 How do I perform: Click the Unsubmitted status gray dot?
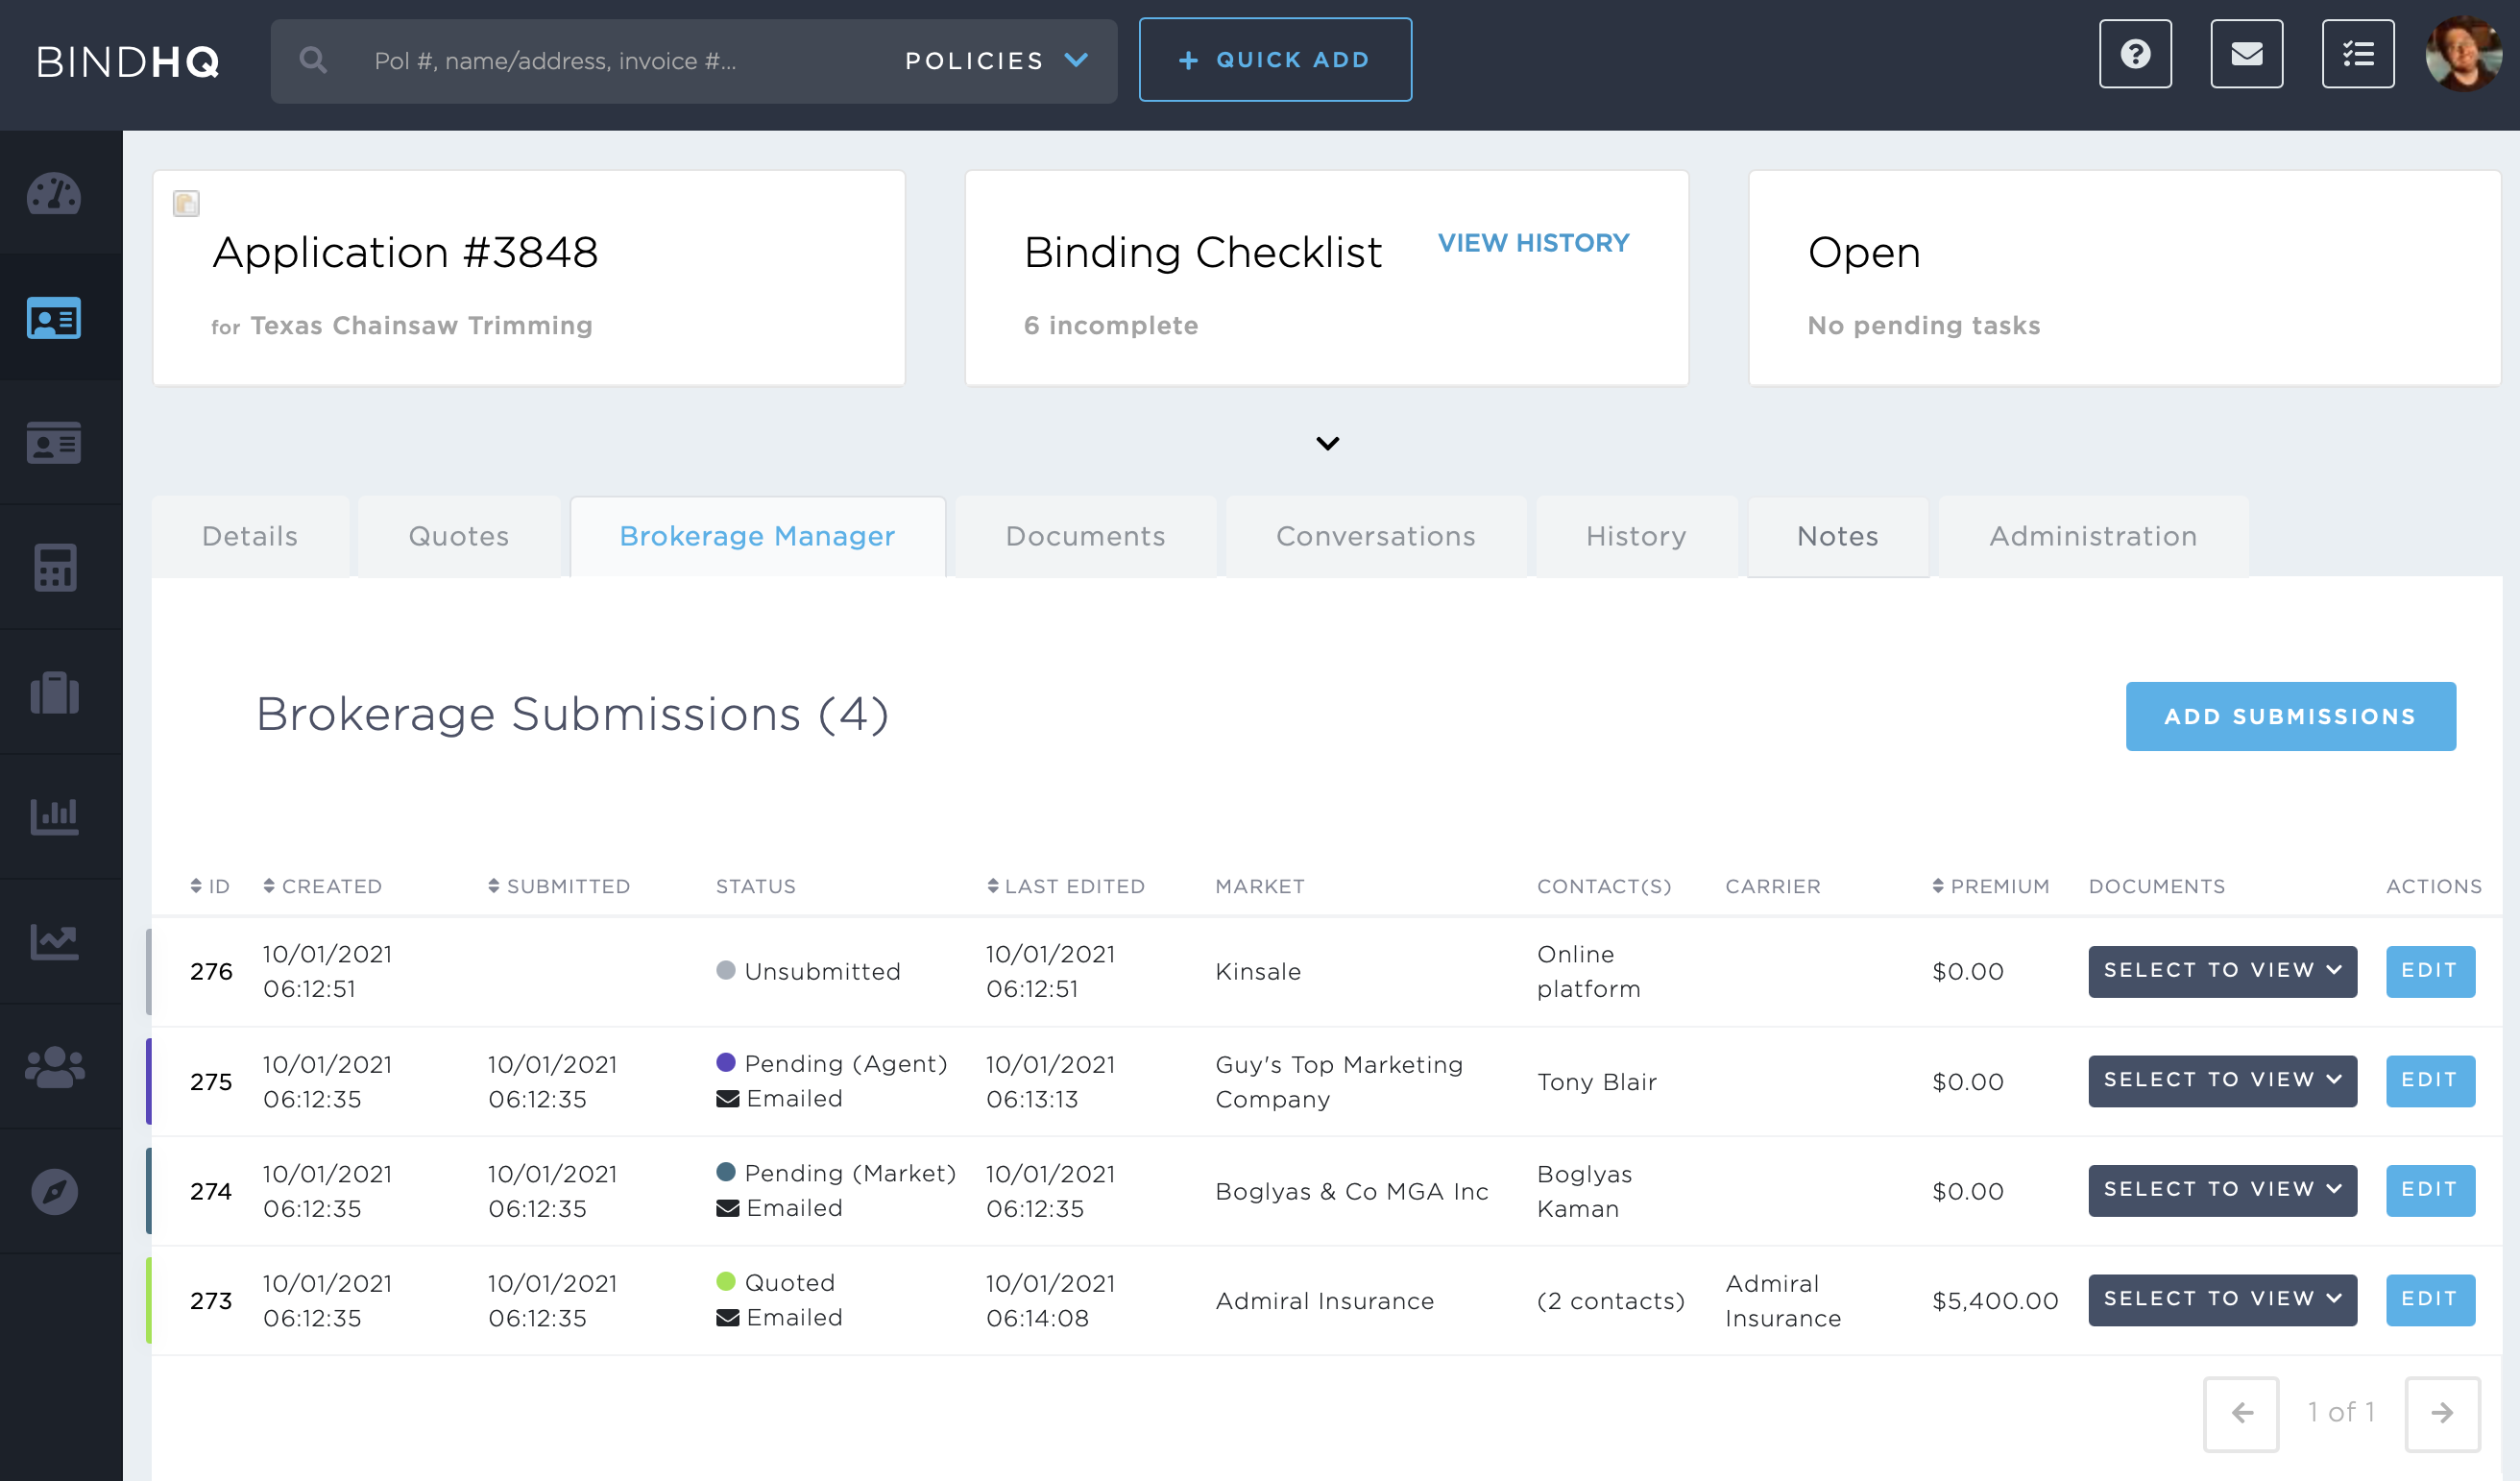tap(726, 970)
